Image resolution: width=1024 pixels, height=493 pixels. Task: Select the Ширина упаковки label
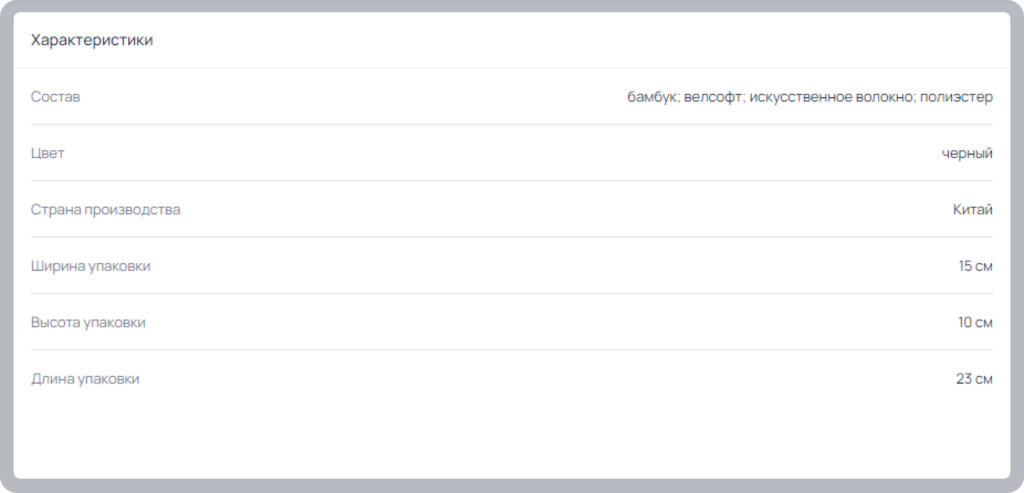[91, 266]
